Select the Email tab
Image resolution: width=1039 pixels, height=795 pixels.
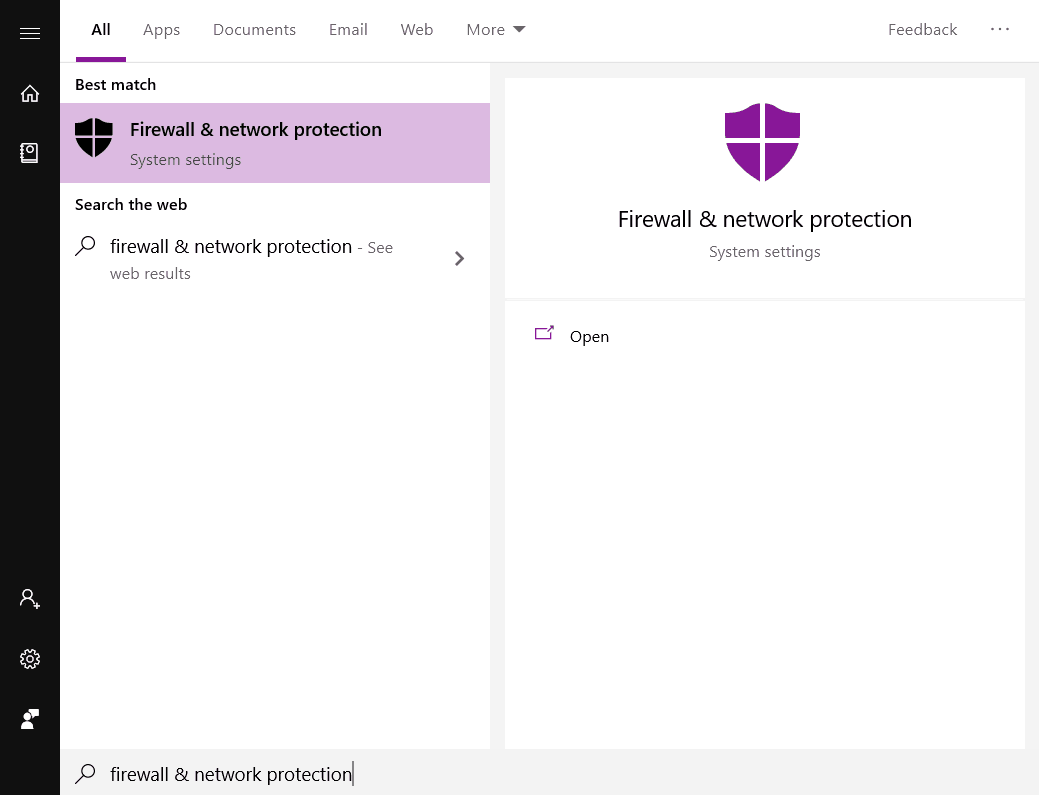348,30
